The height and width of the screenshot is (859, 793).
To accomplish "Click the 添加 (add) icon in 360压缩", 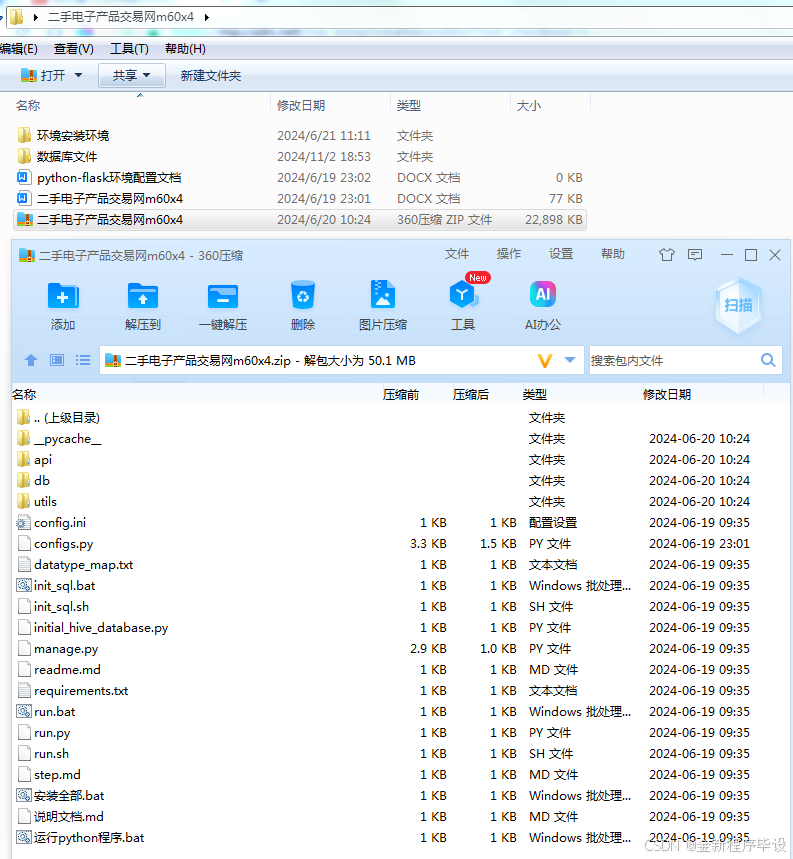I will tap(63, 296).
